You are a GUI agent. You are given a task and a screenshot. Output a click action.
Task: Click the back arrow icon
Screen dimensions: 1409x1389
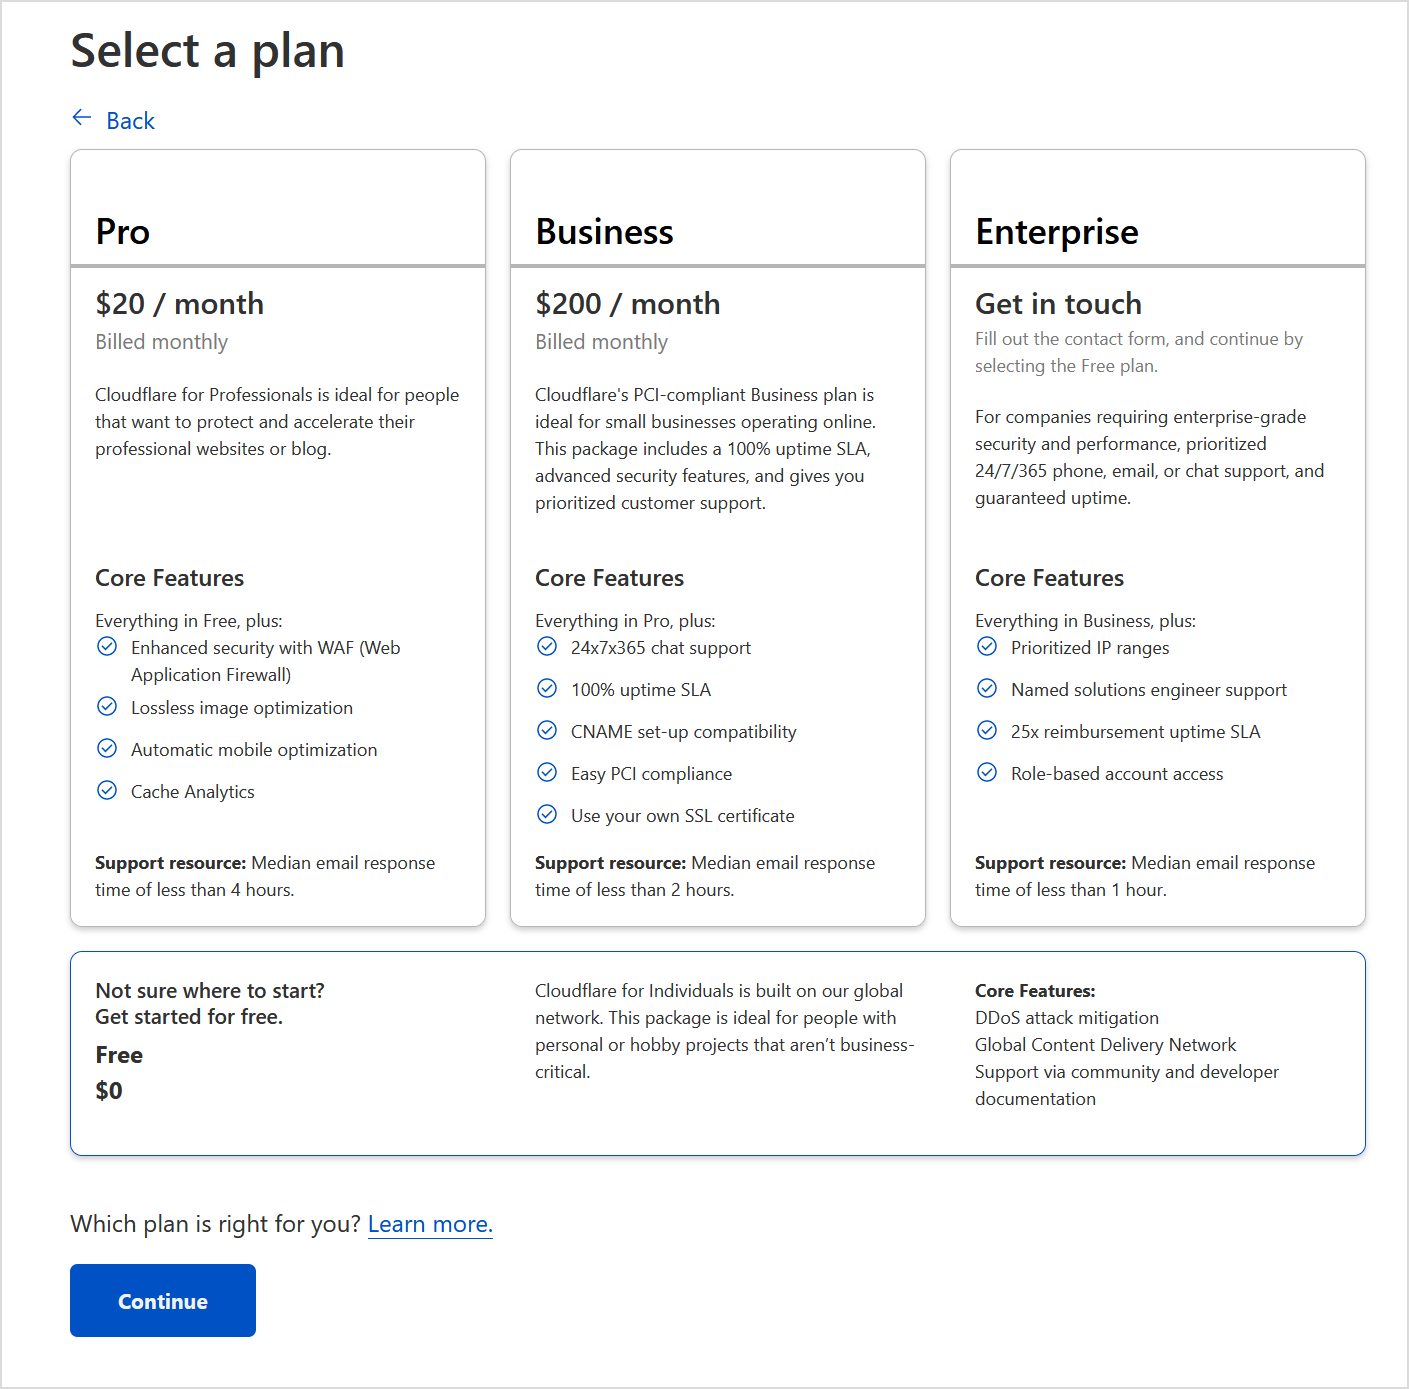coord(82,118)
